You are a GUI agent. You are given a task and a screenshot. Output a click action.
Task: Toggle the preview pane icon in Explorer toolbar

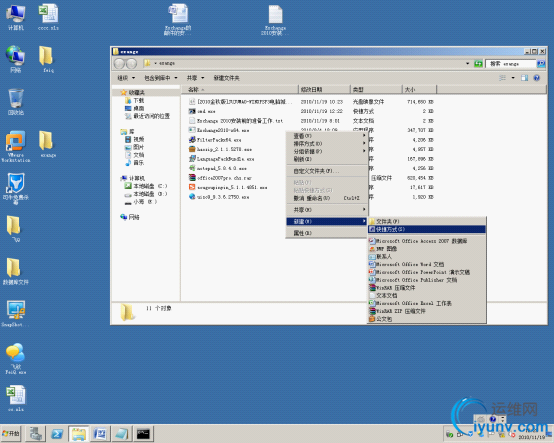pyautogui.click(x=524, y=78)
